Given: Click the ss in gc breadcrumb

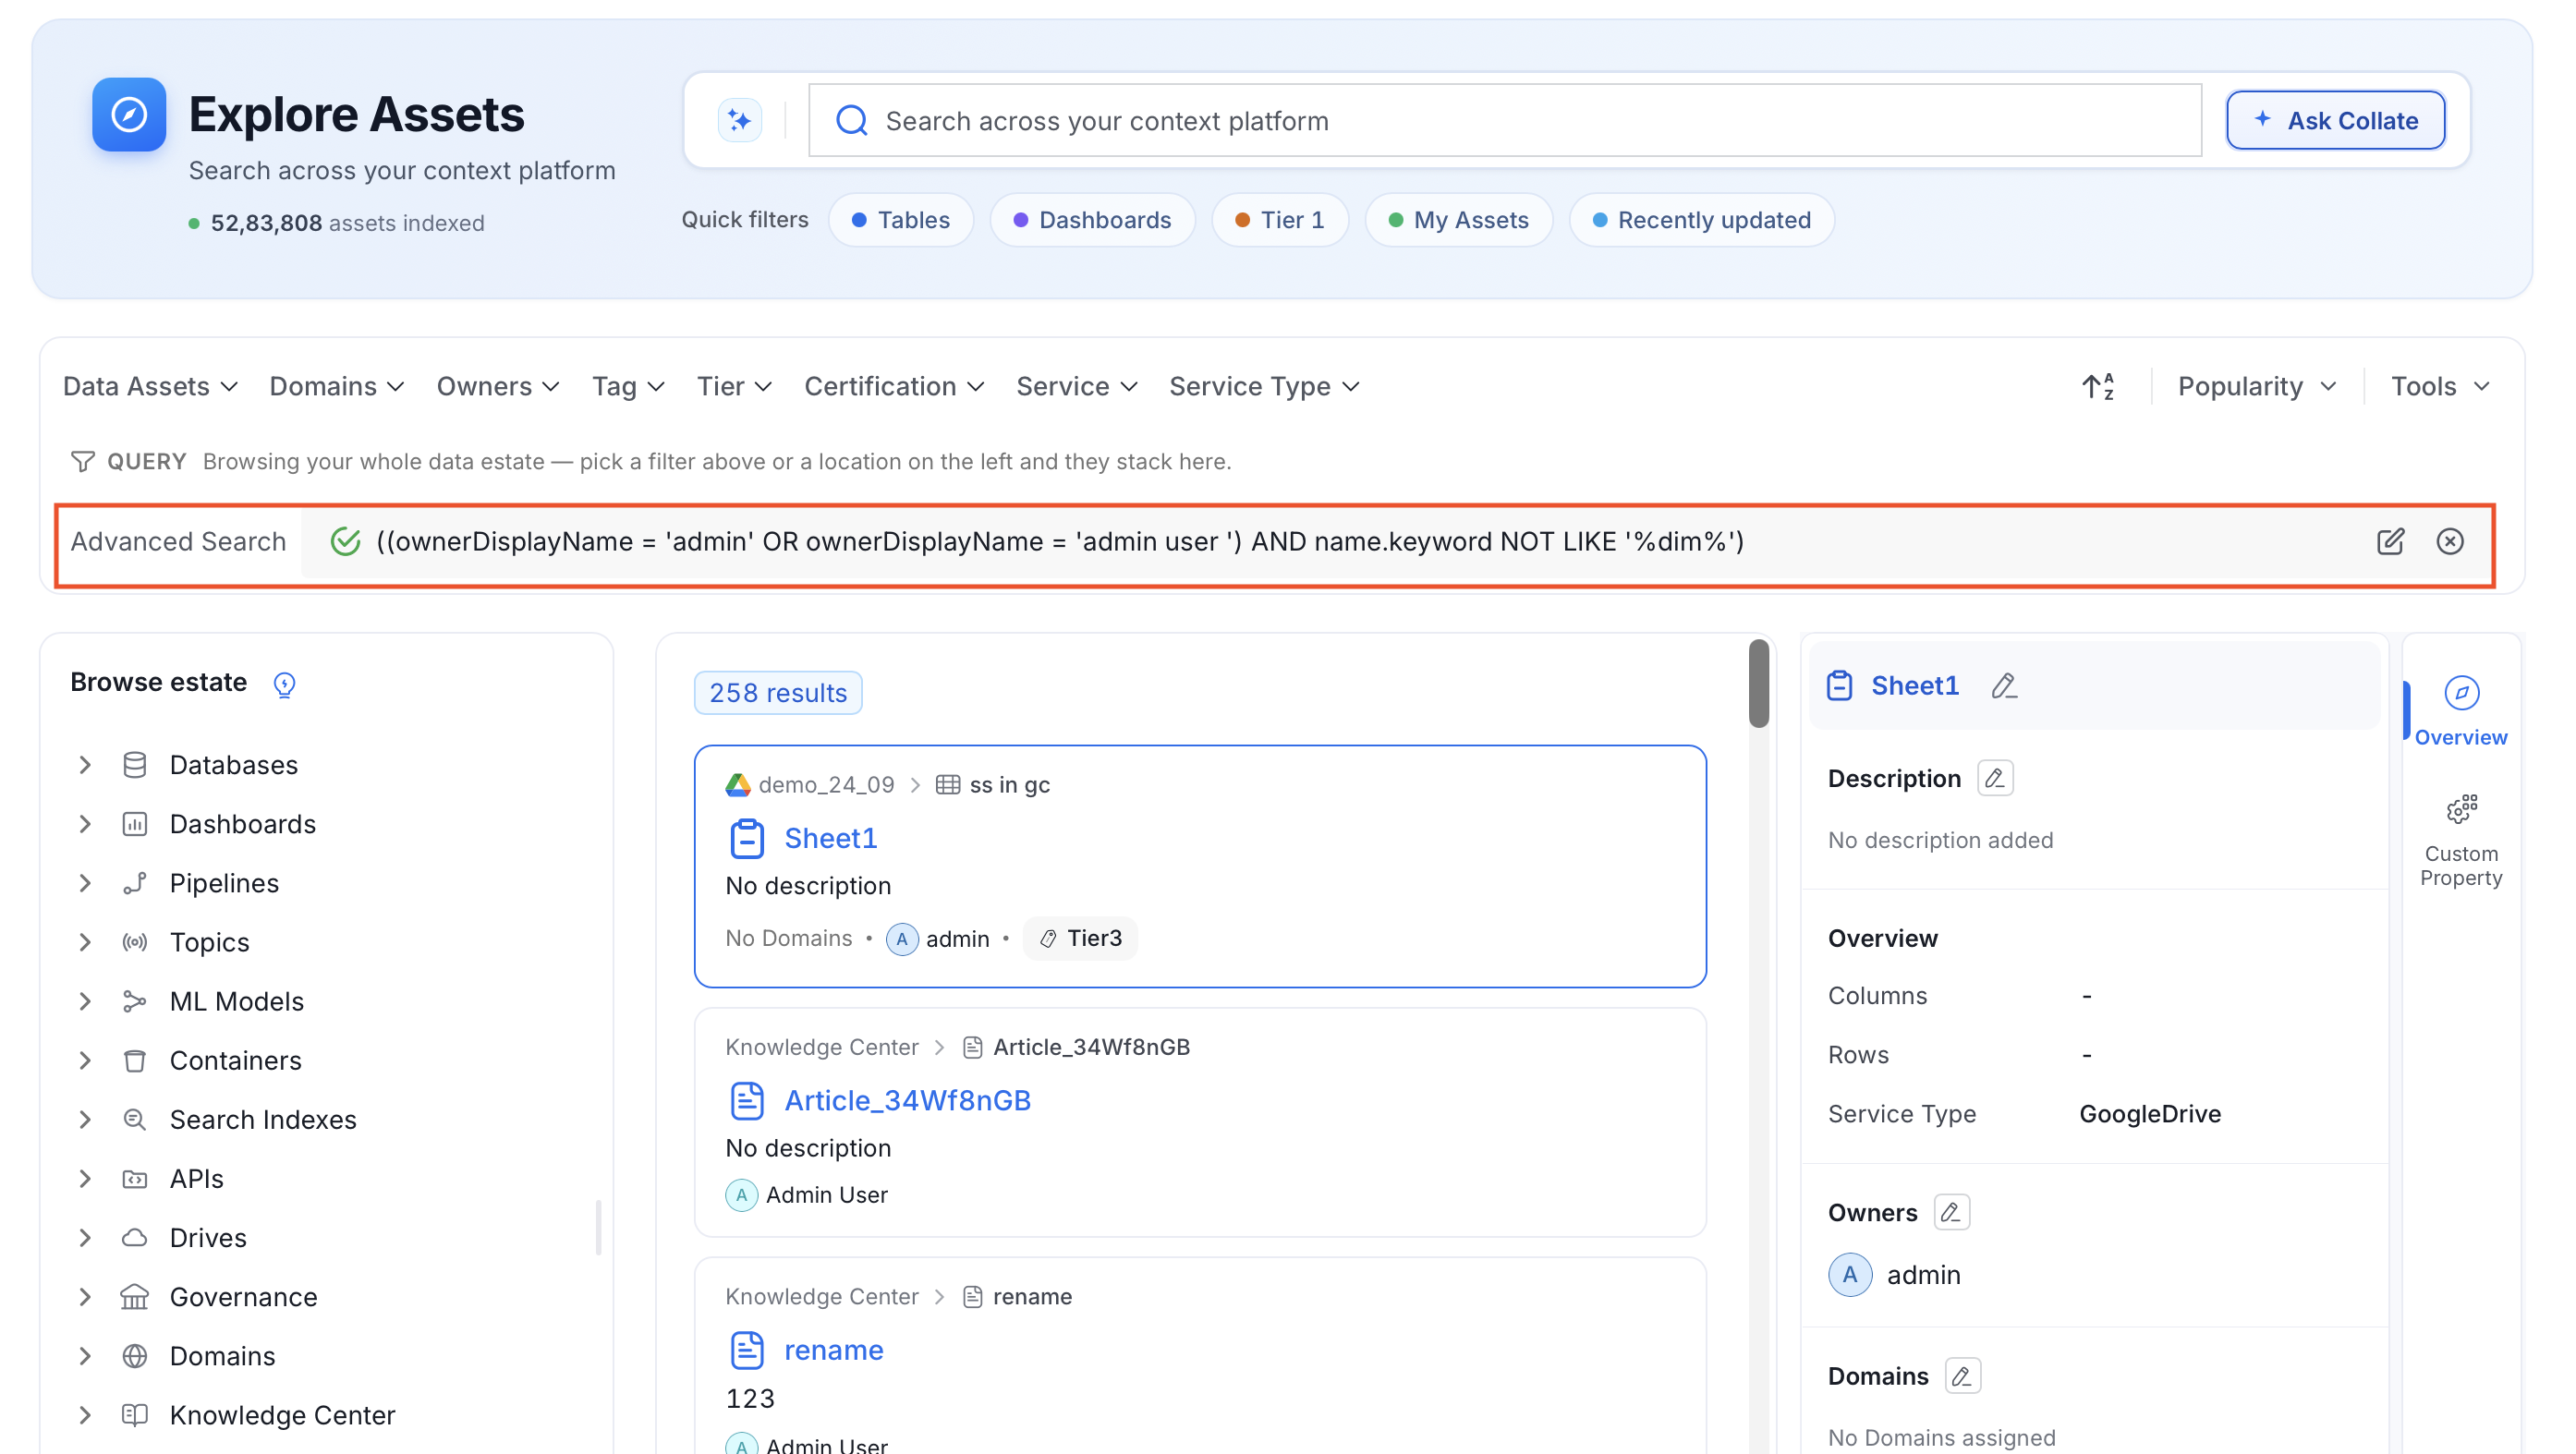Looking at the screenshot, I should [x=1009, y=785].
